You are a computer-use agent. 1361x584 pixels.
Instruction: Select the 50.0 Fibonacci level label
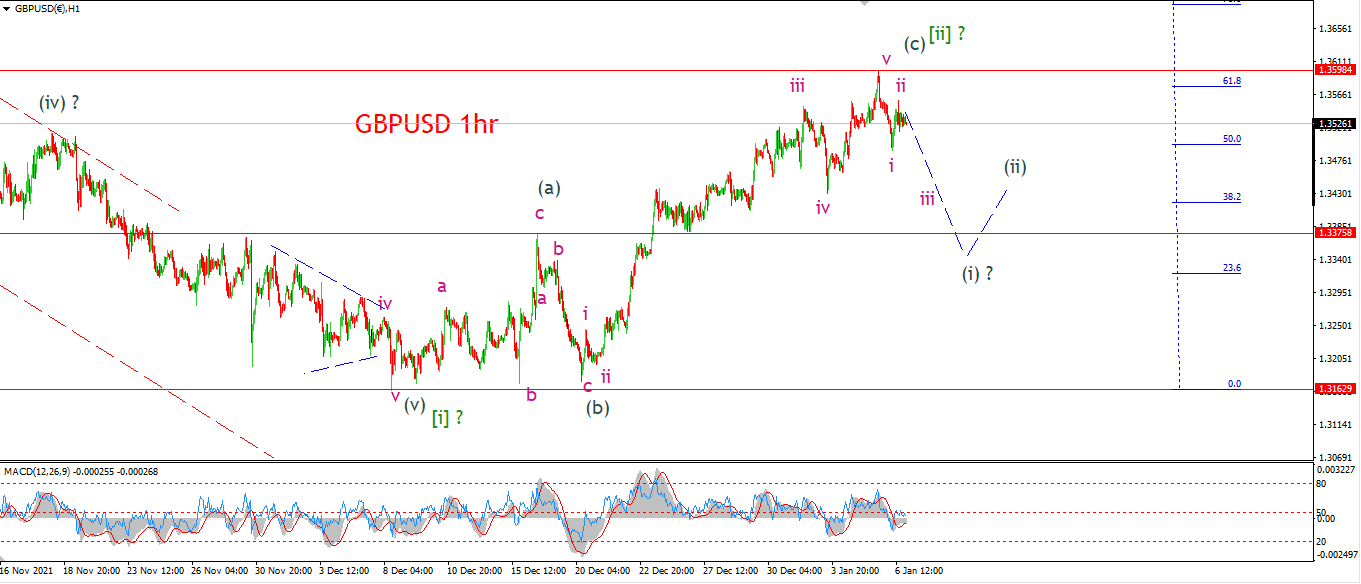pos(1232,139)
